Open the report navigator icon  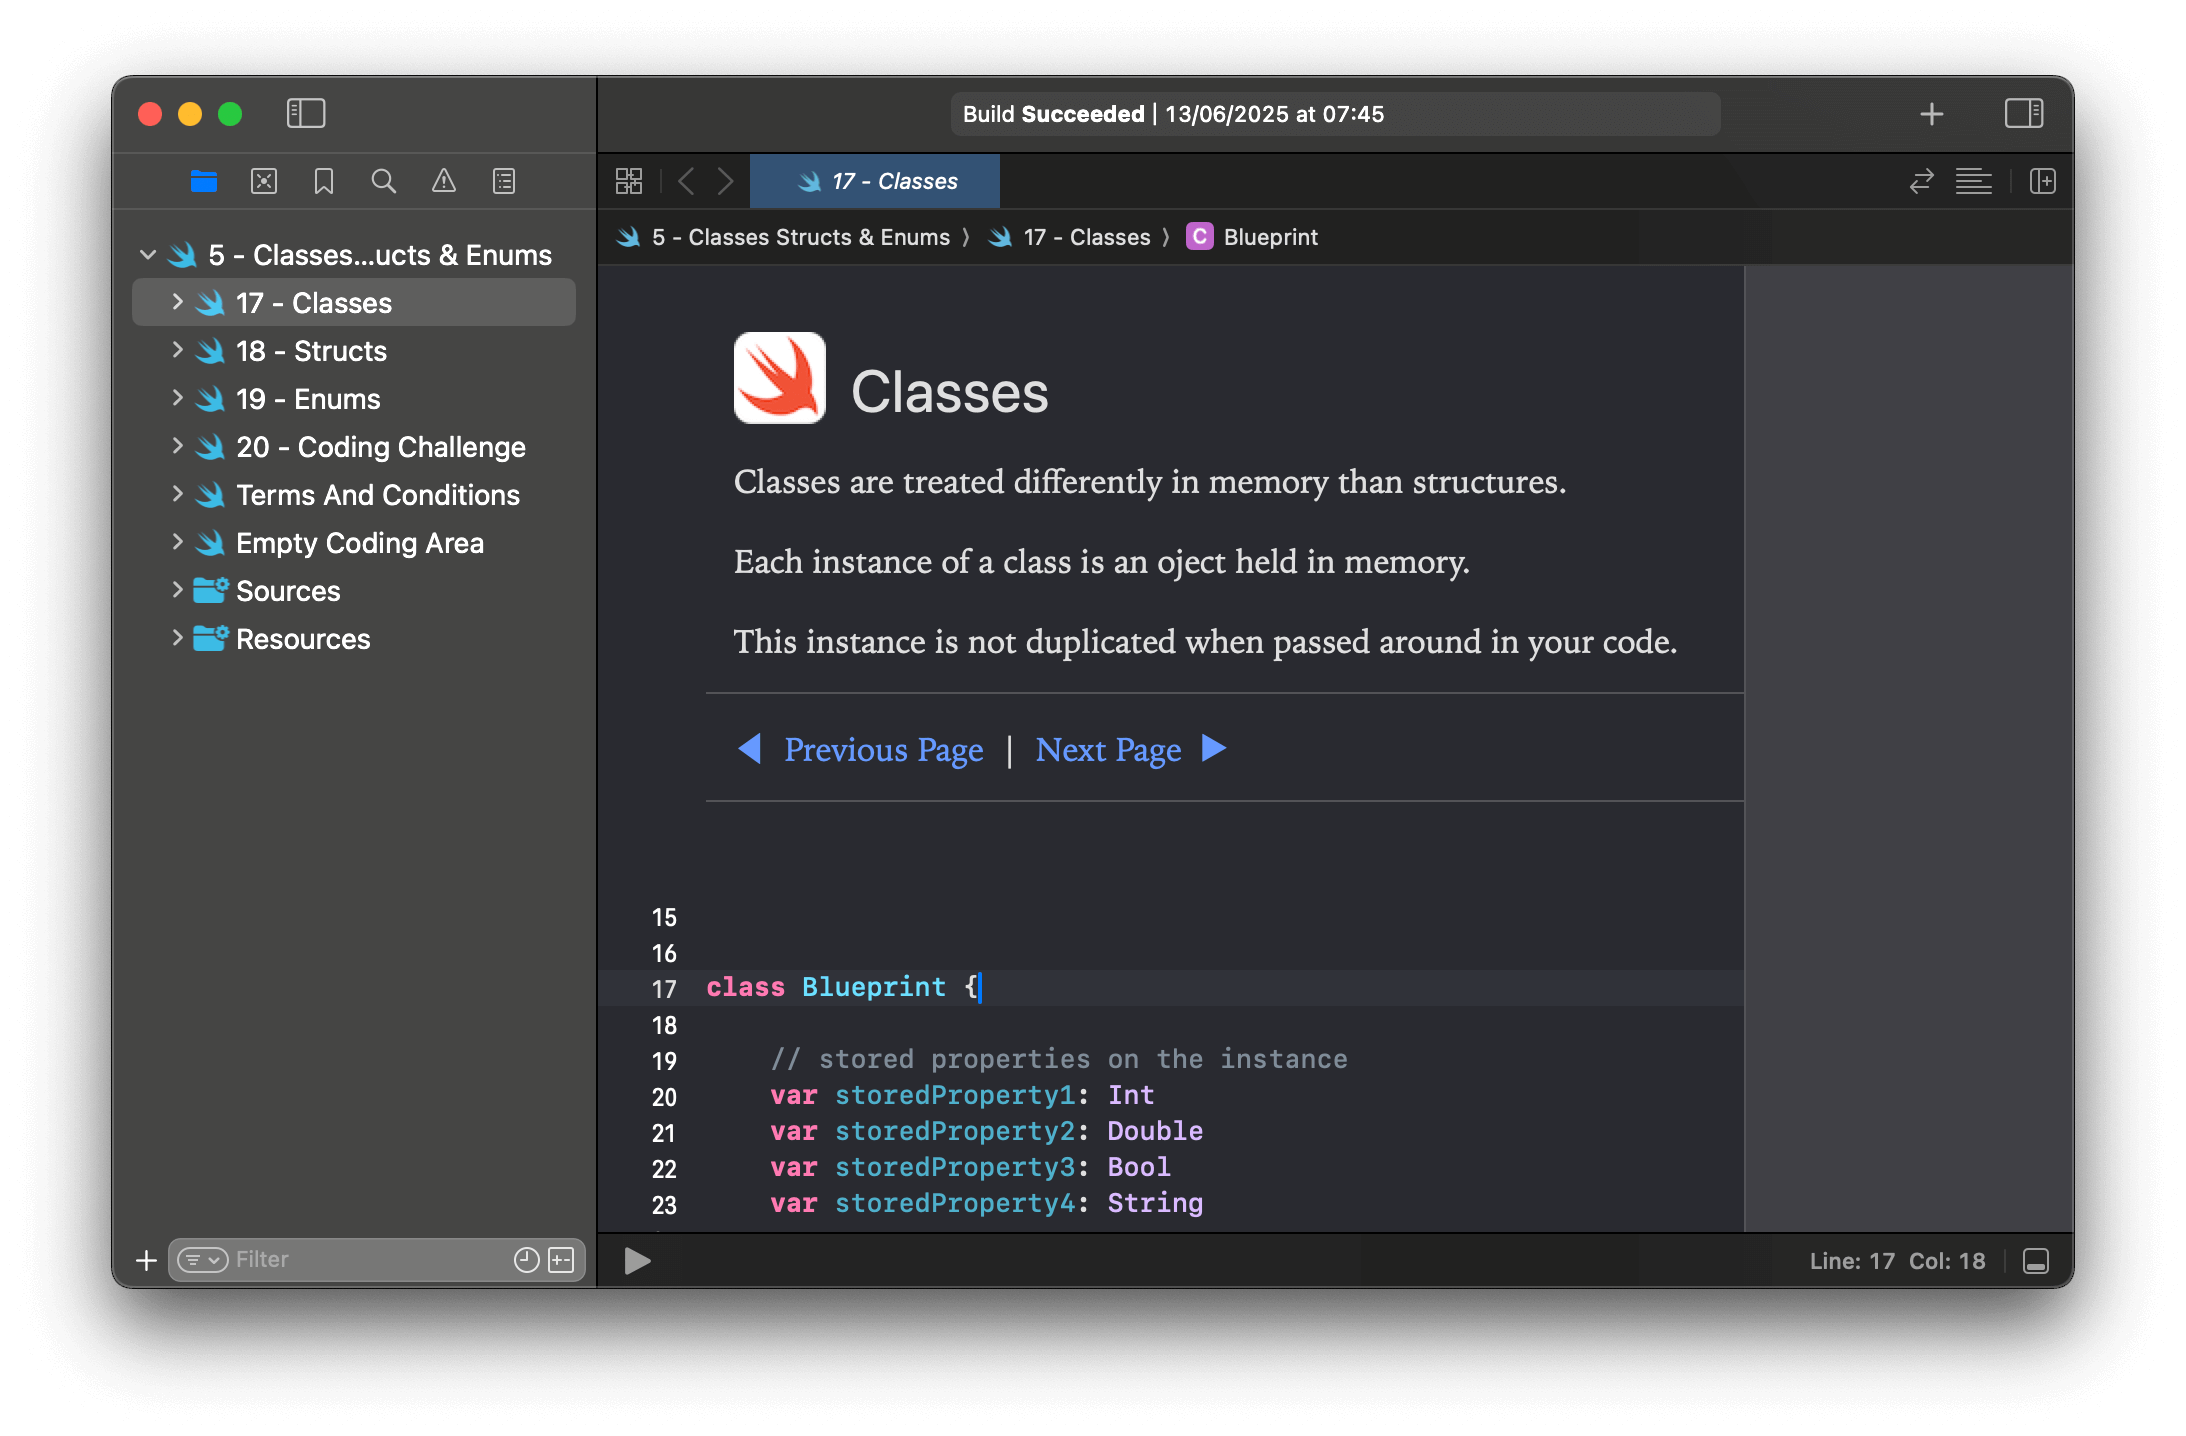504,181
